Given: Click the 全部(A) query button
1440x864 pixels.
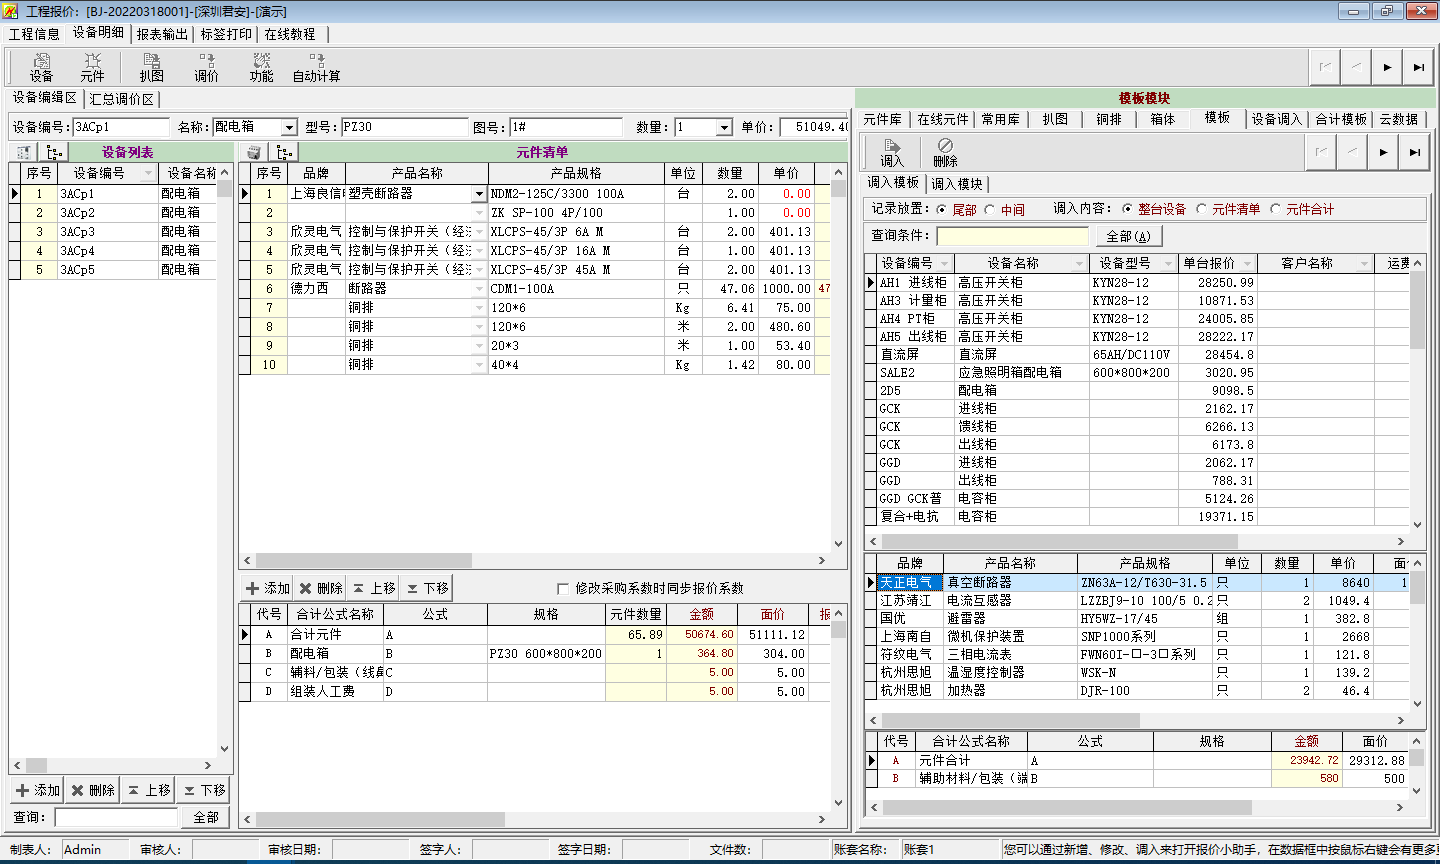Looking at the screenshot, I should 1128,236.
